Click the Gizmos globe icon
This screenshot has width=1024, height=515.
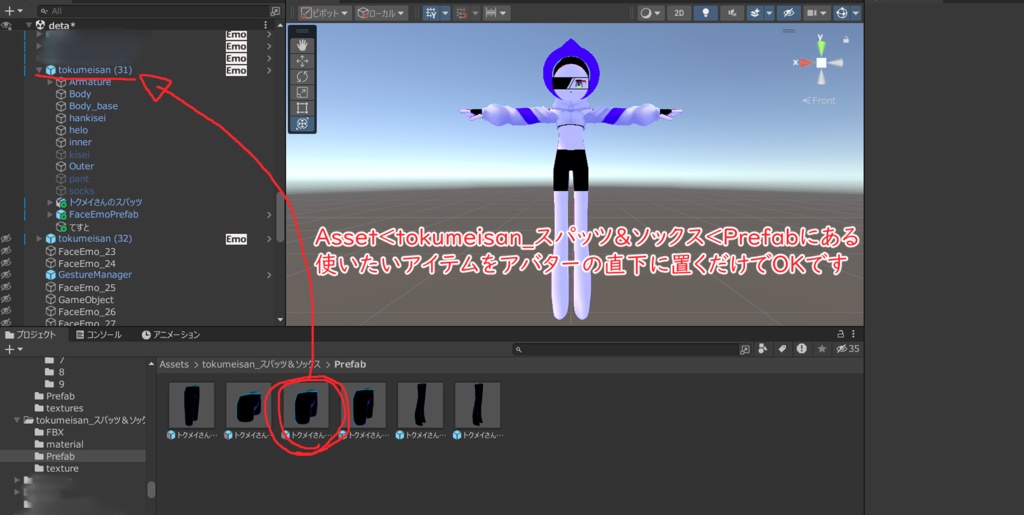click(x=842, y=12)
